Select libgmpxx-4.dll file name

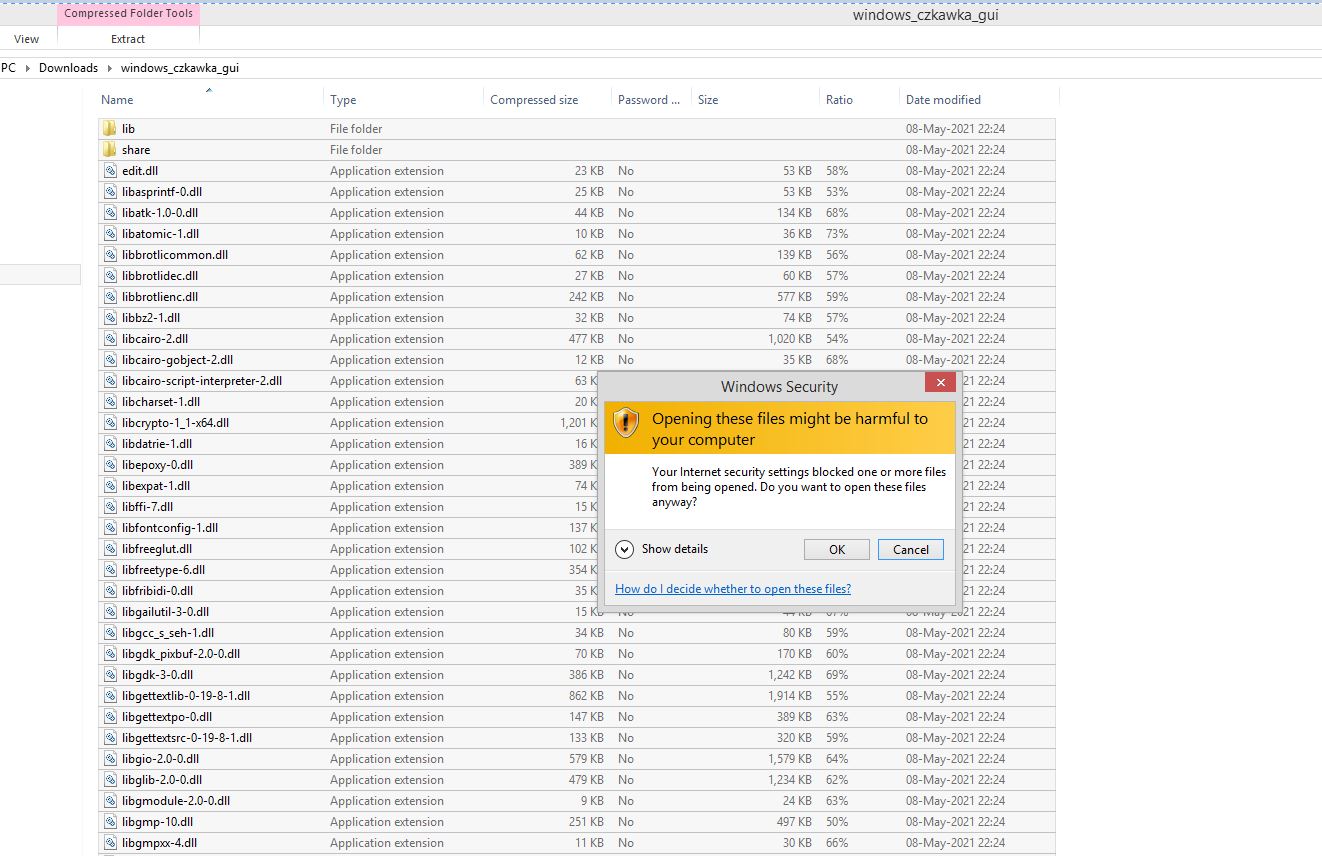159,843
